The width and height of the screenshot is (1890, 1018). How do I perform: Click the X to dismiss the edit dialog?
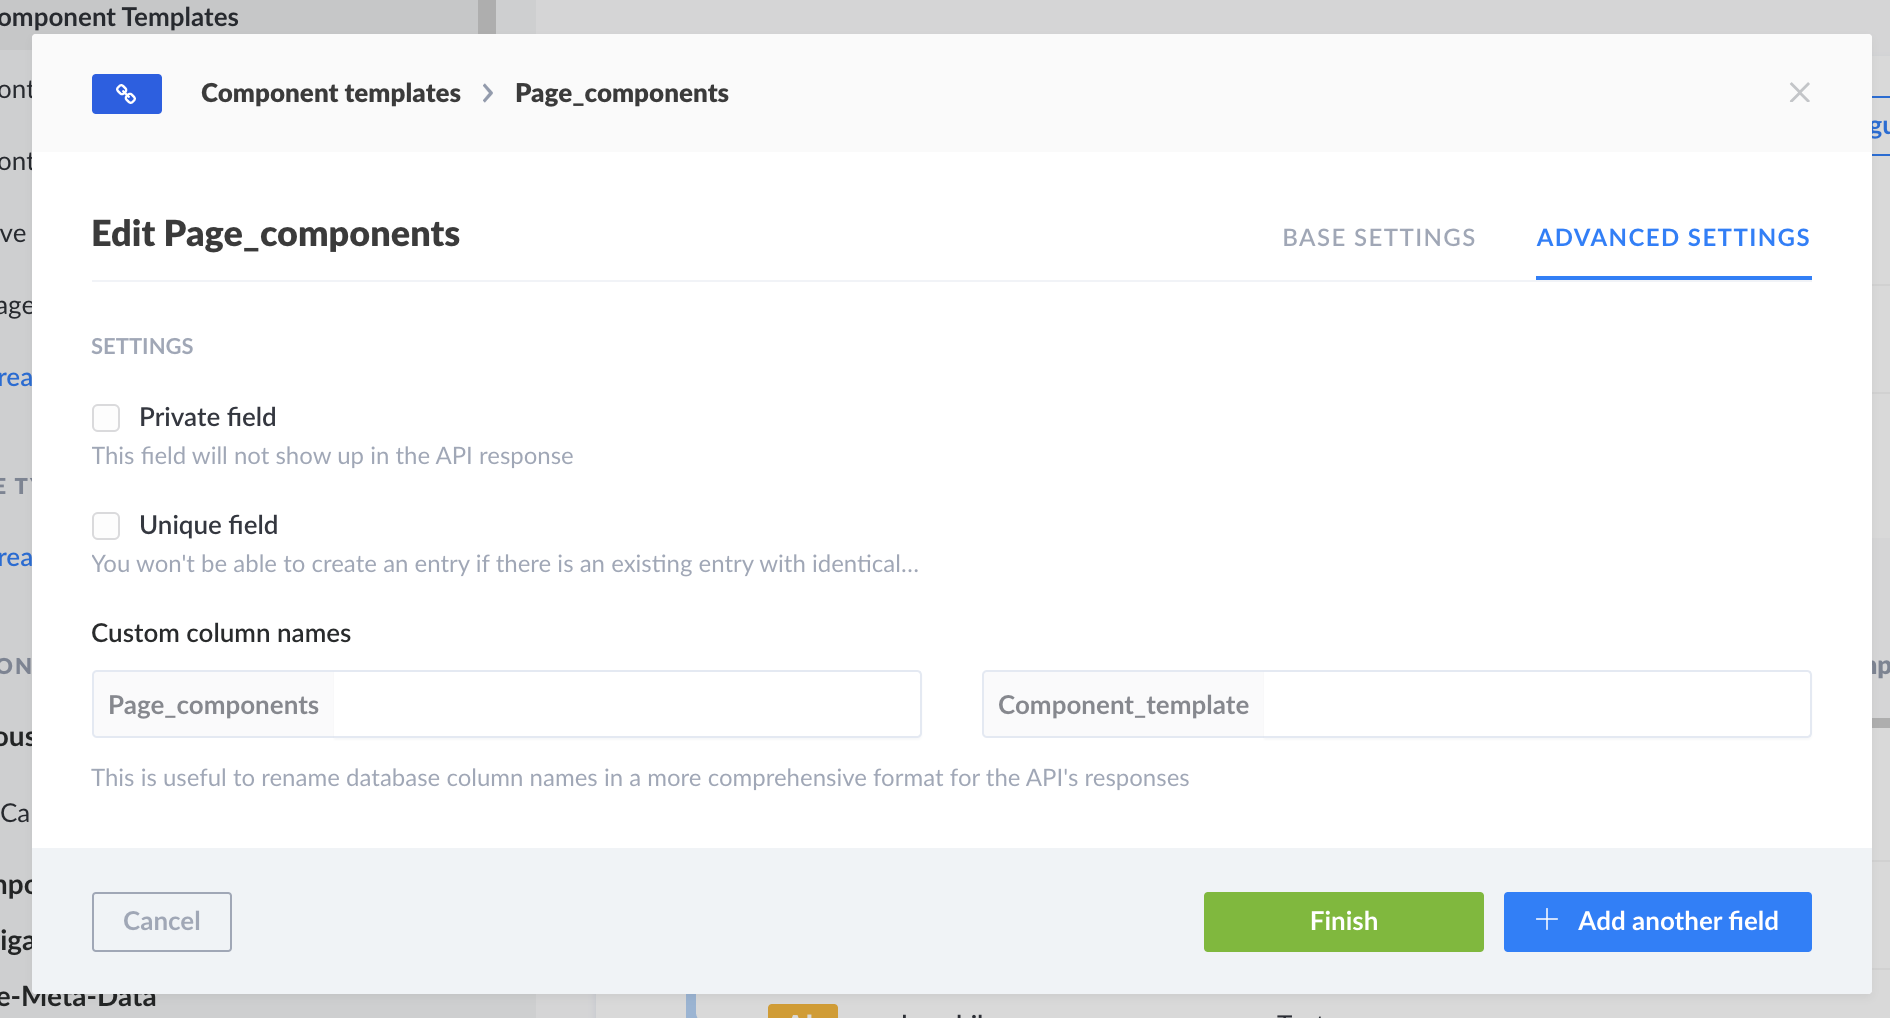[1799, 92]
